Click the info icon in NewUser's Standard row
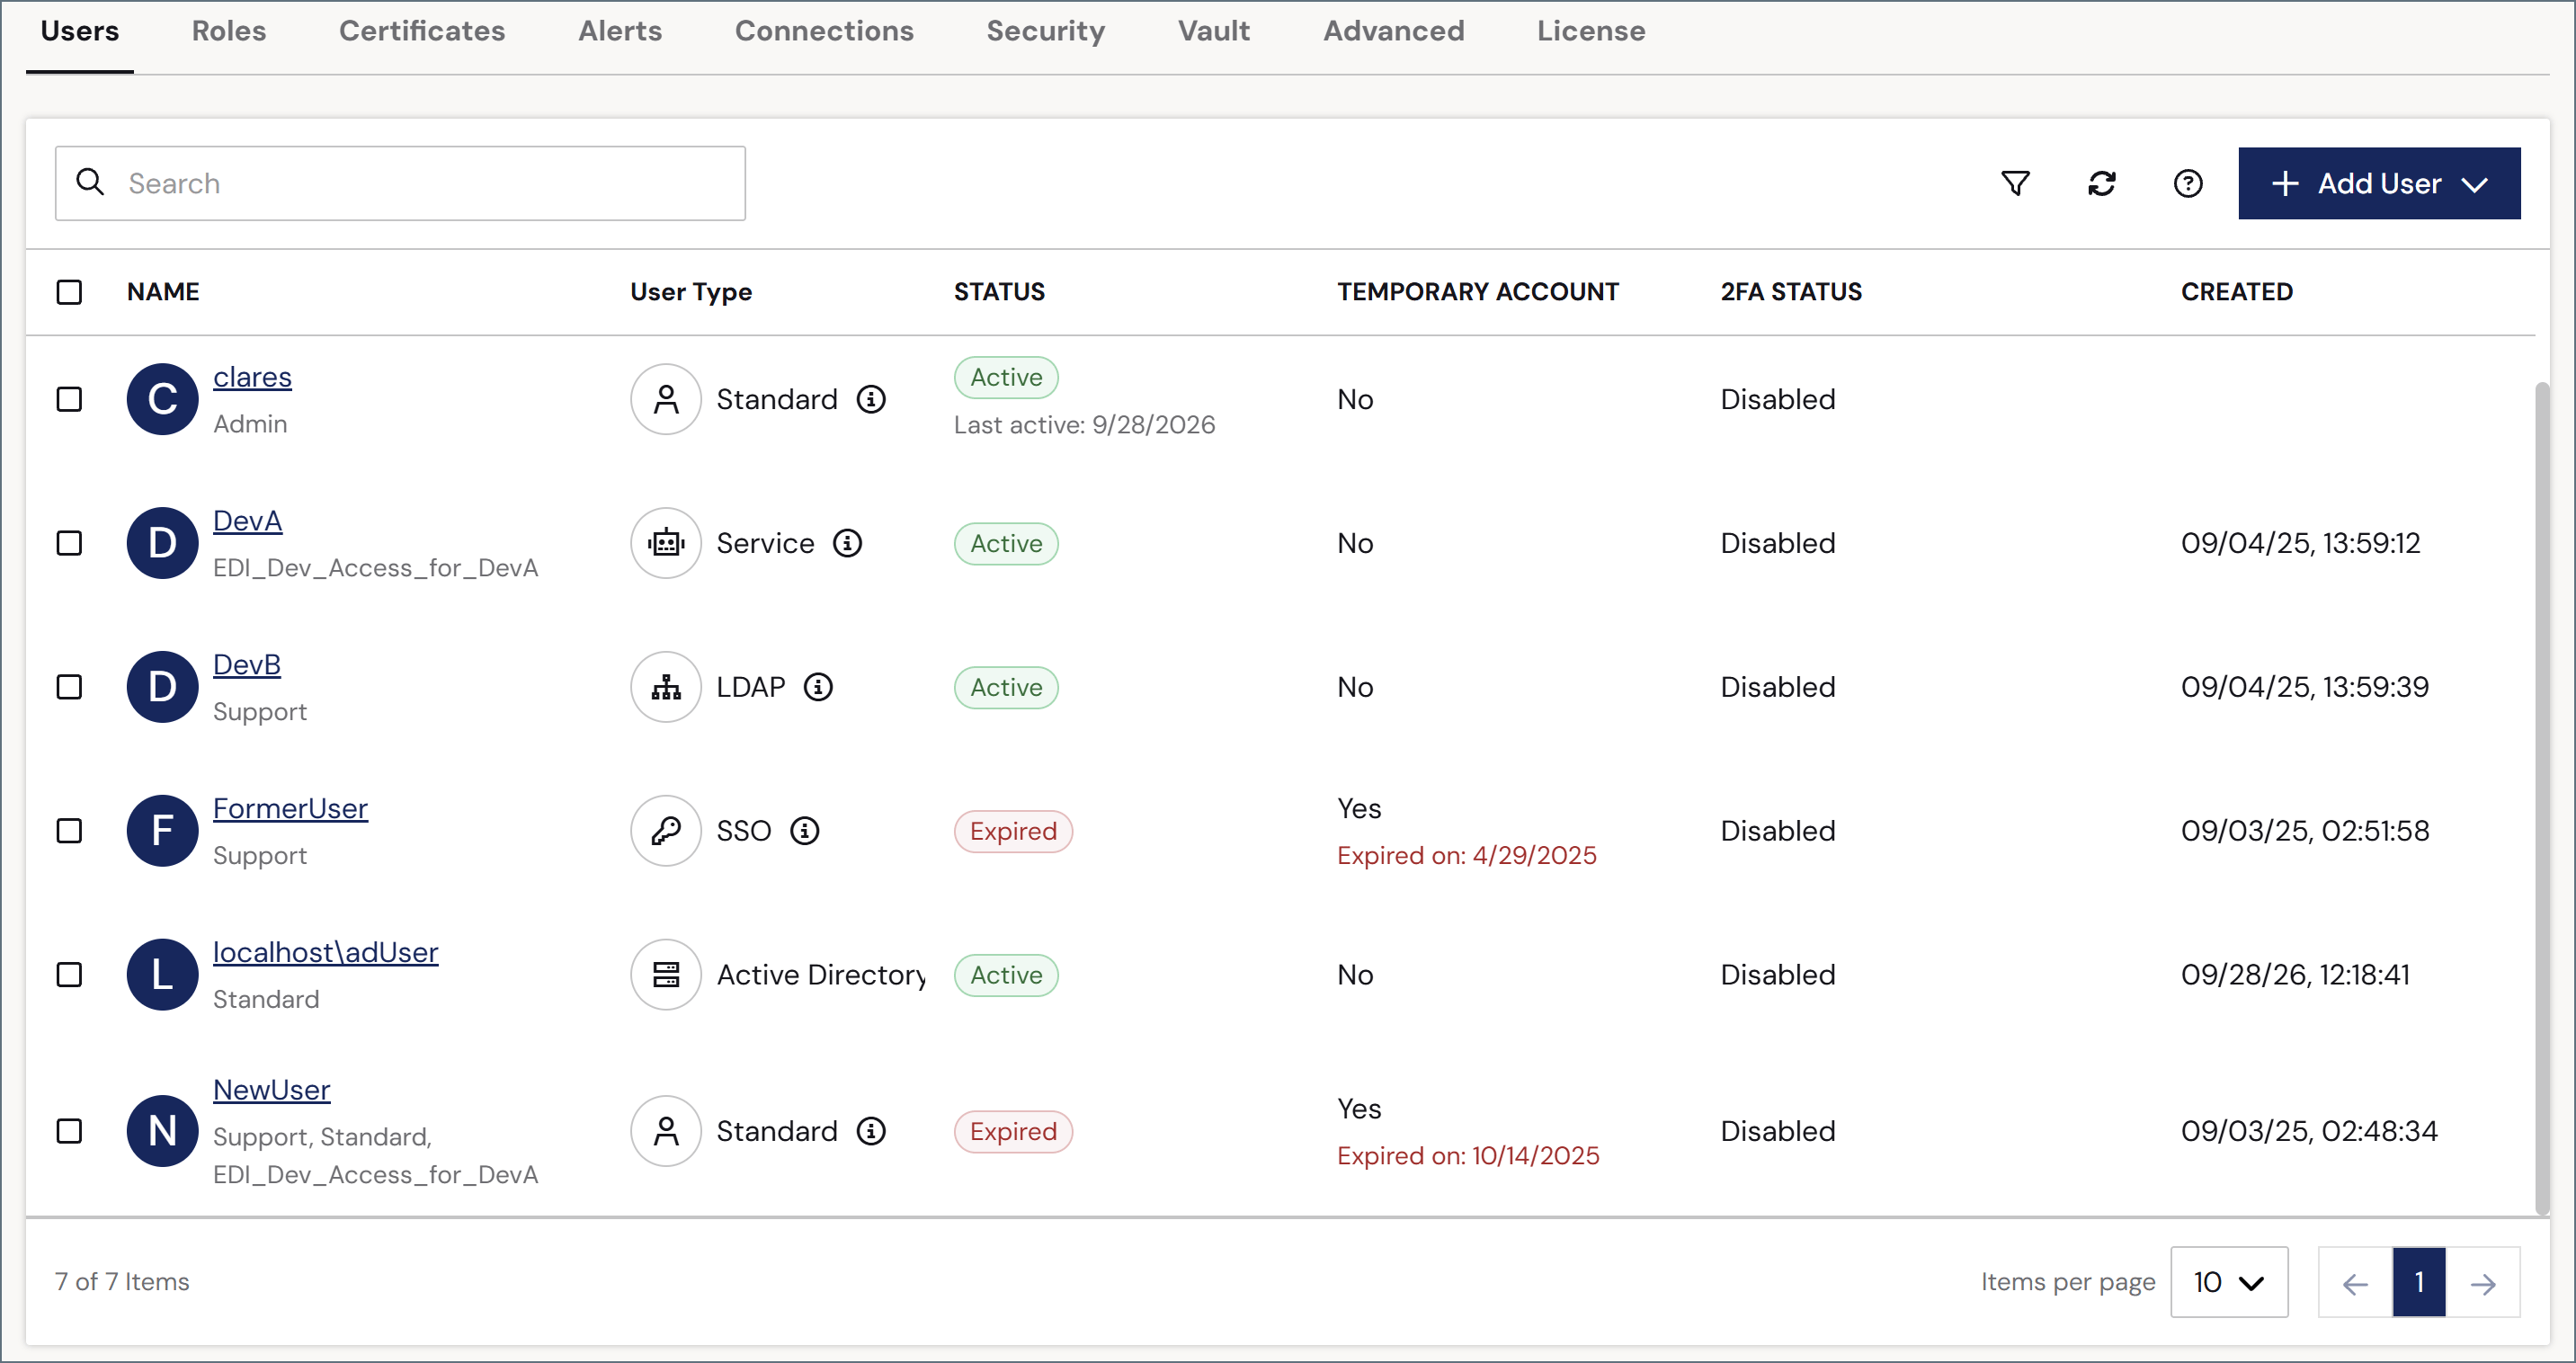The height and width of the screenshot is (1363, 2576). click(871, 1131)
